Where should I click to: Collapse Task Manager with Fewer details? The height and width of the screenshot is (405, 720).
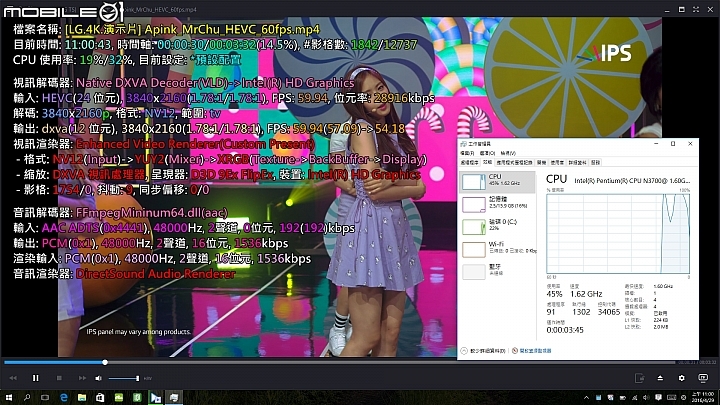click(483, 351)
